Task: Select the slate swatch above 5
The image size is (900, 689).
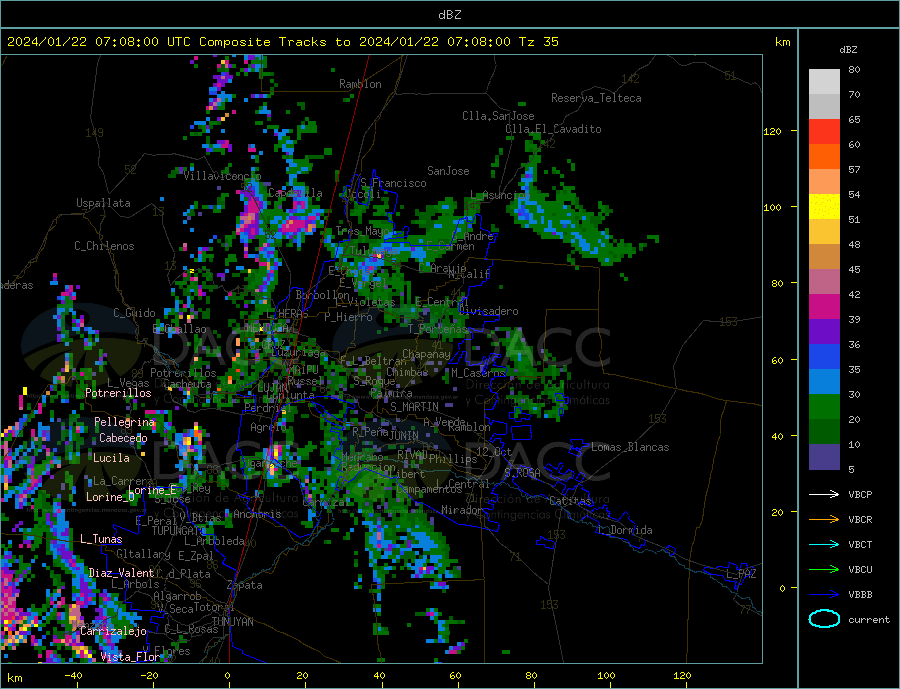Action: pyautogui.click(x=824, y=456)
